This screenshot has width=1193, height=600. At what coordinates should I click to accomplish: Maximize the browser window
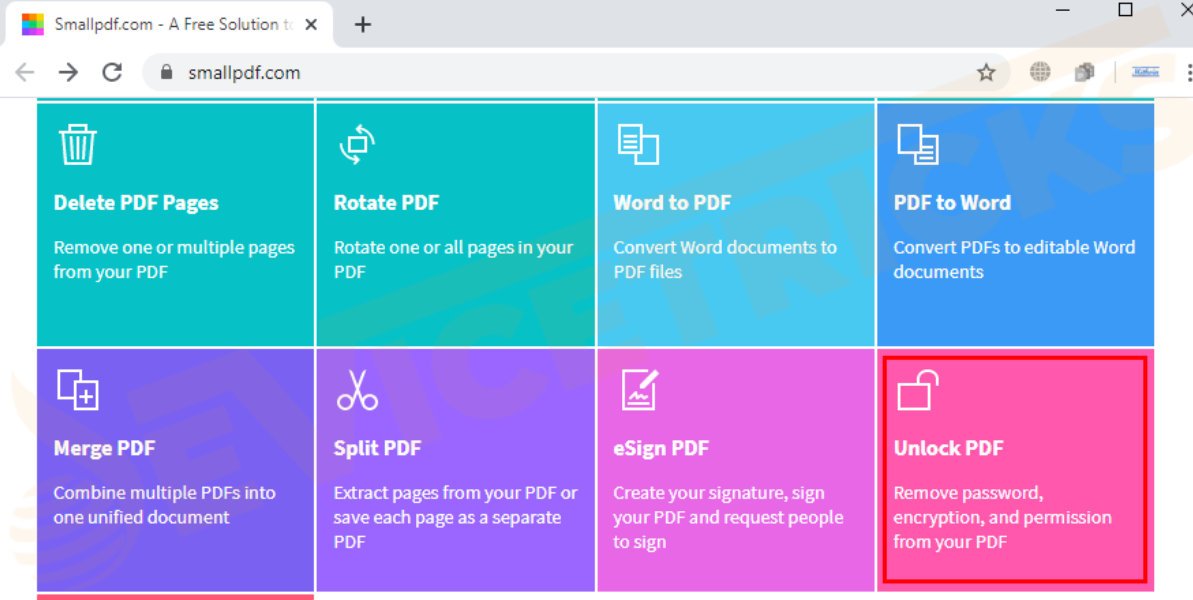click(1125, 10)
